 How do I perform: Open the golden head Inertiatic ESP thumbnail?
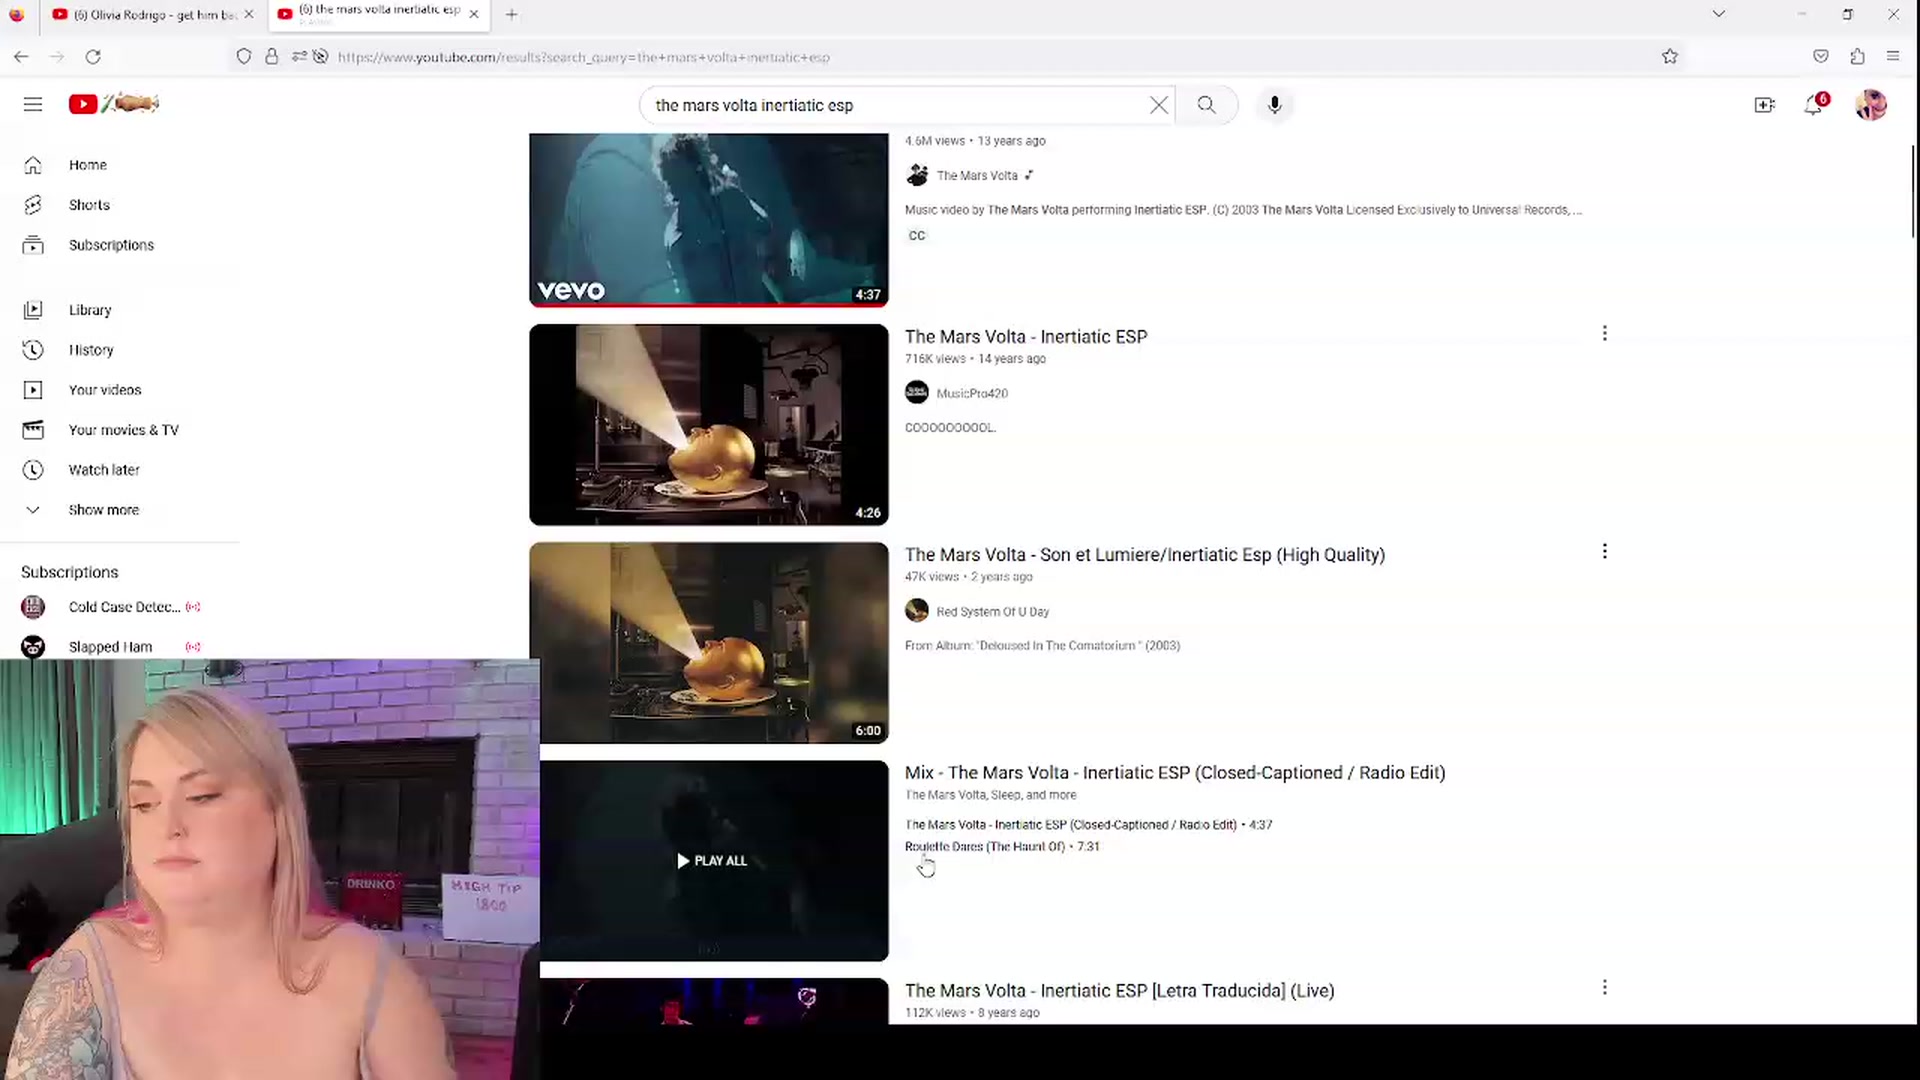point(709,425)
